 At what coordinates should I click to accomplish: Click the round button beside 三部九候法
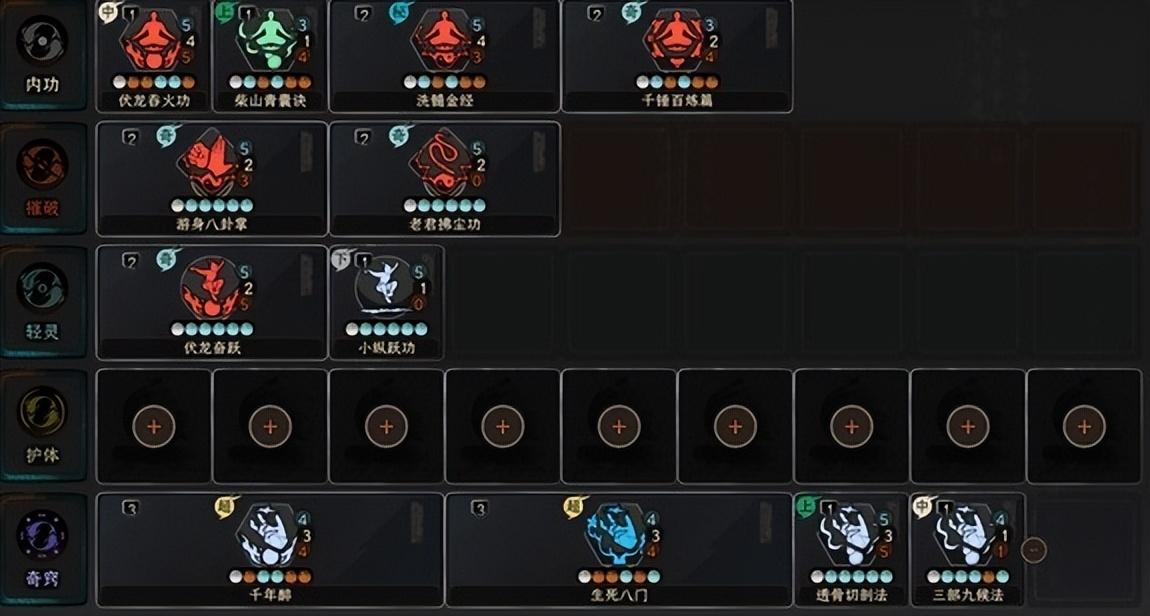pos(1034,549)
